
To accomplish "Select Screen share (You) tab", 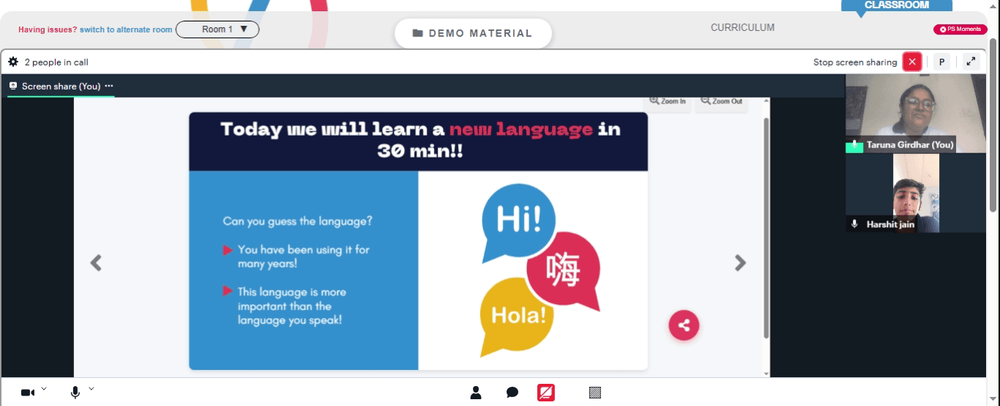I will 61,86.
